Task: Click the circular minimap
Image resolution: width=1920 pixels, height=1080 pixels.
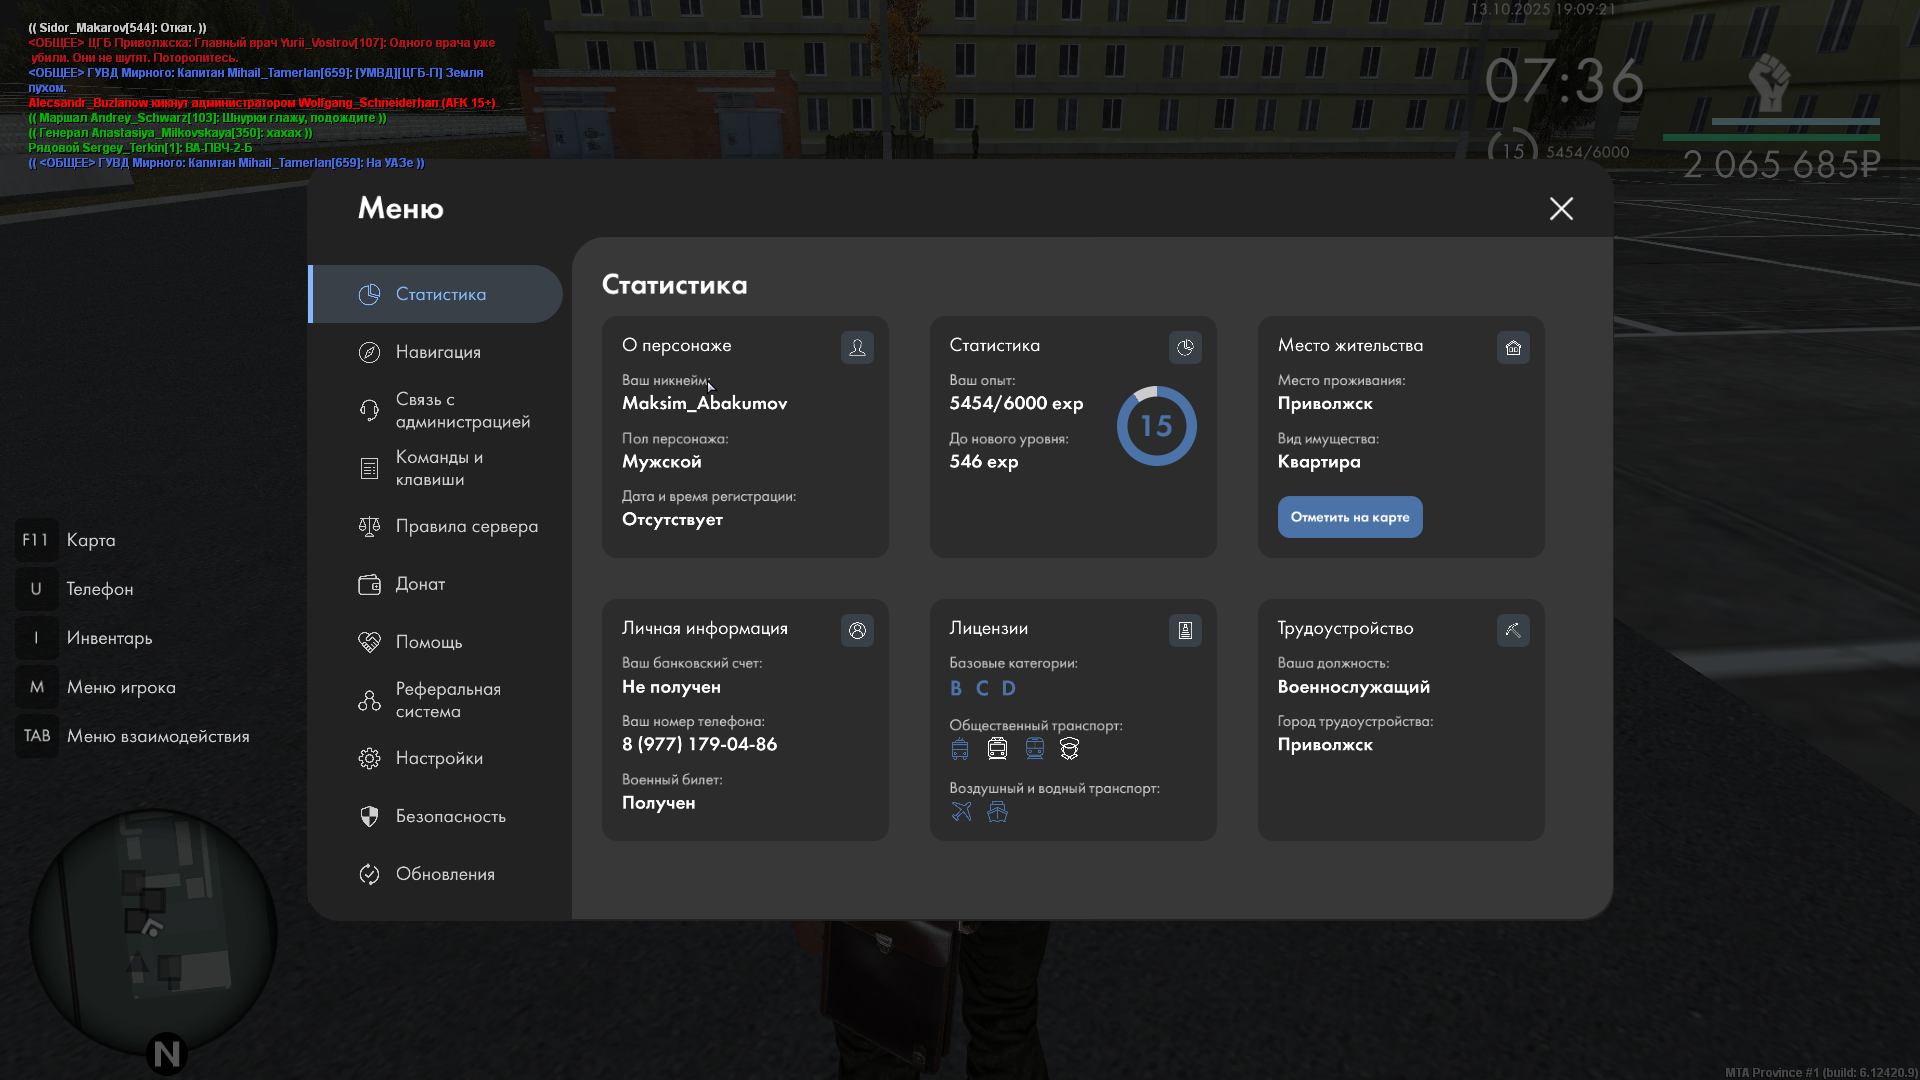Action: 152,932
